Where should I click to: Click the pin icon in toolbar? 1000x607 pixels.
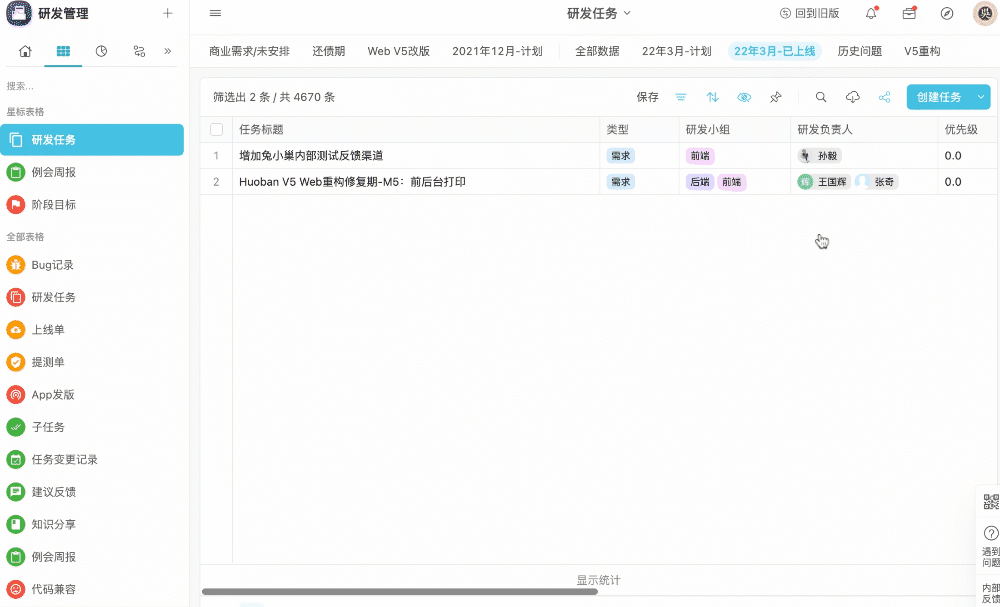point(776,97)
